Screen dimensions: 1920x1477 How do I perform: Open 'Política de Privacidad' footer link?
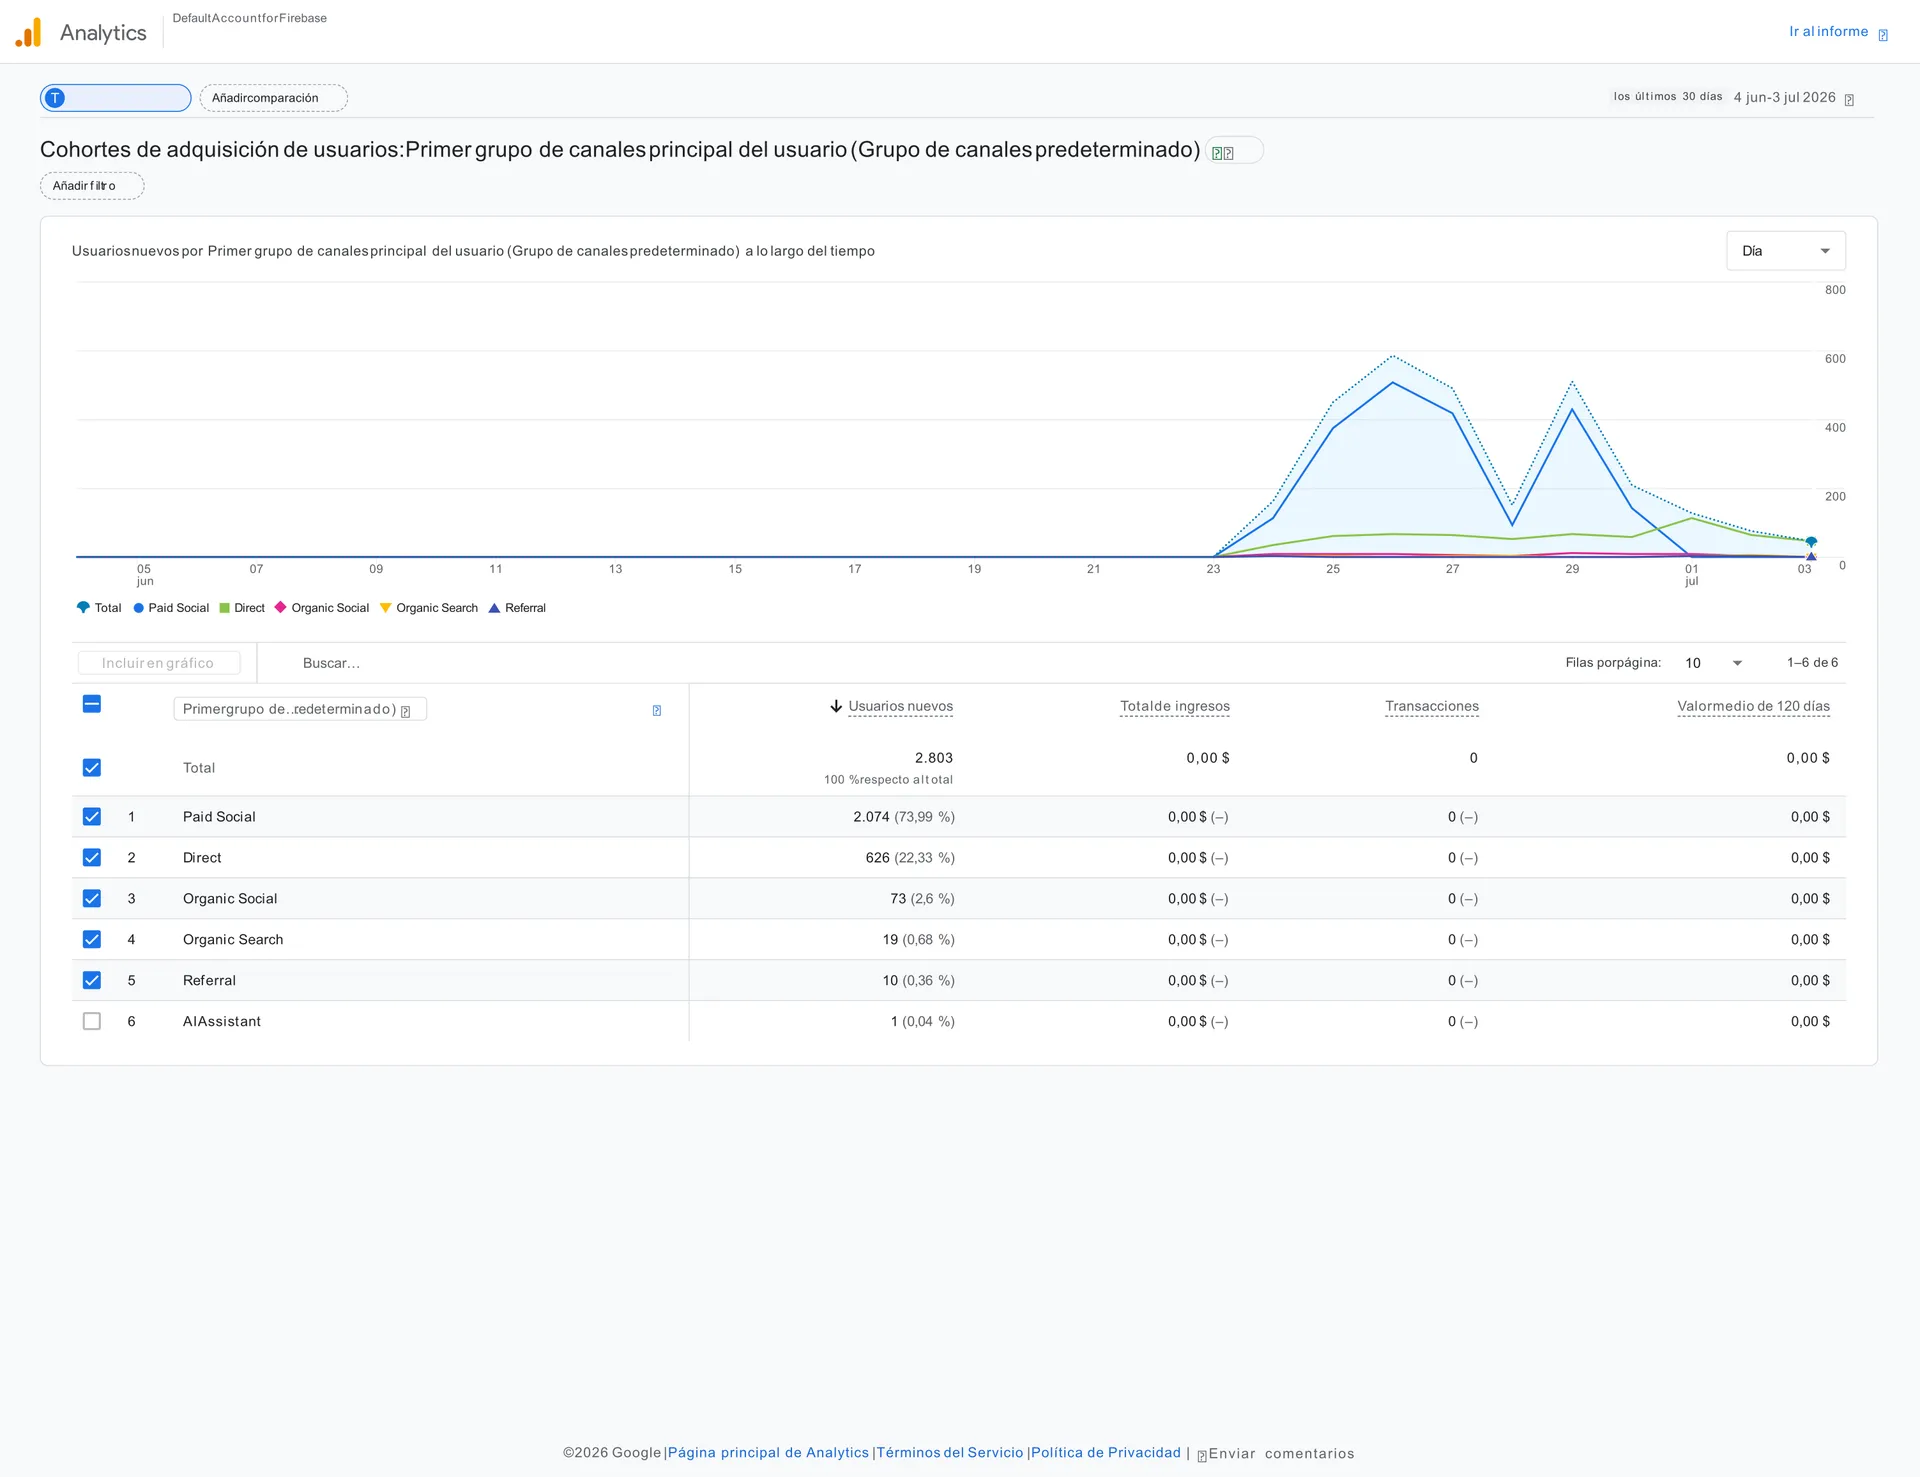tap(1106, 1453)
